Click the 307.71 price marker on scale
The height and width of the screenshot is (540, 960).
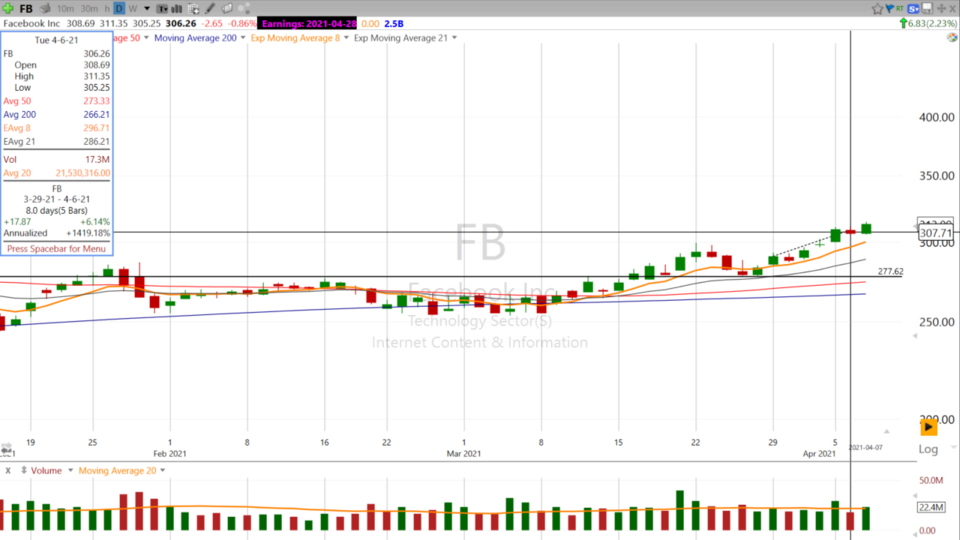click(x=936, y=233)
